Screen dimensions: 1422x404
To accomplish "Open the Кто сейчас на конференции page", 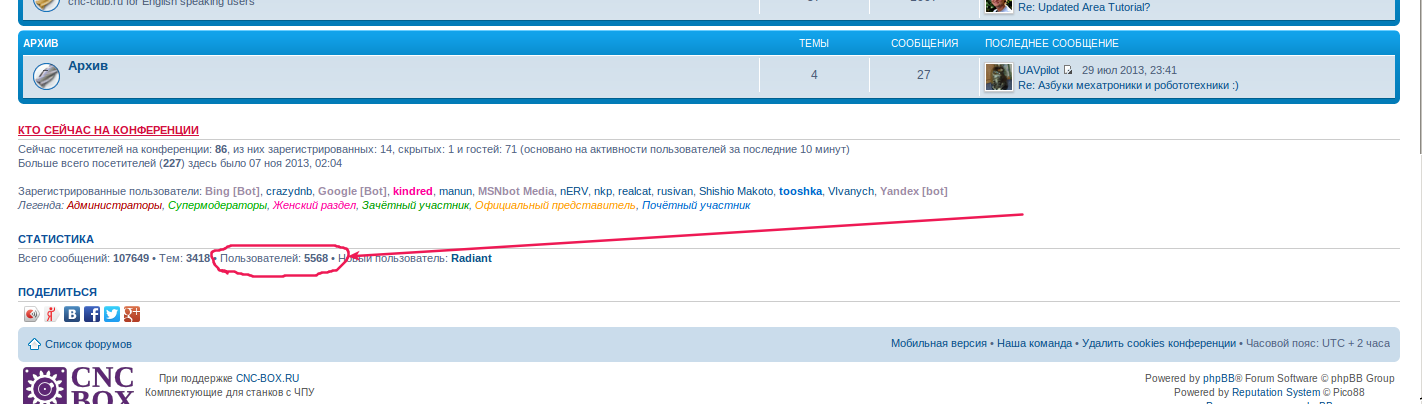I will pos(108,130).
